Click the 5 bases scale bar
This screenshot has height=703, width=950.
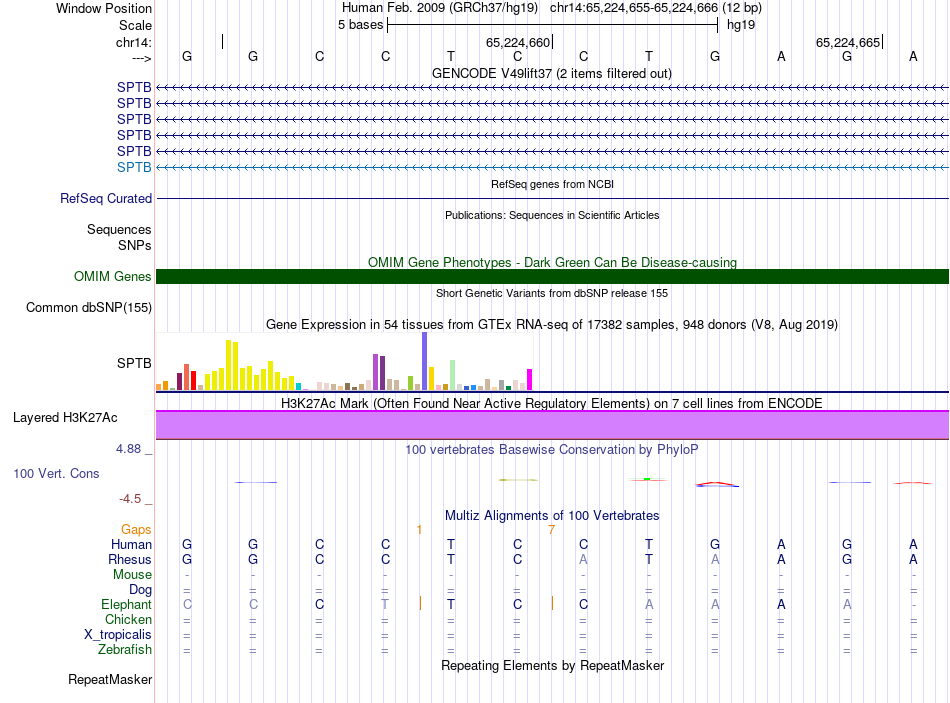coord(552,25)
